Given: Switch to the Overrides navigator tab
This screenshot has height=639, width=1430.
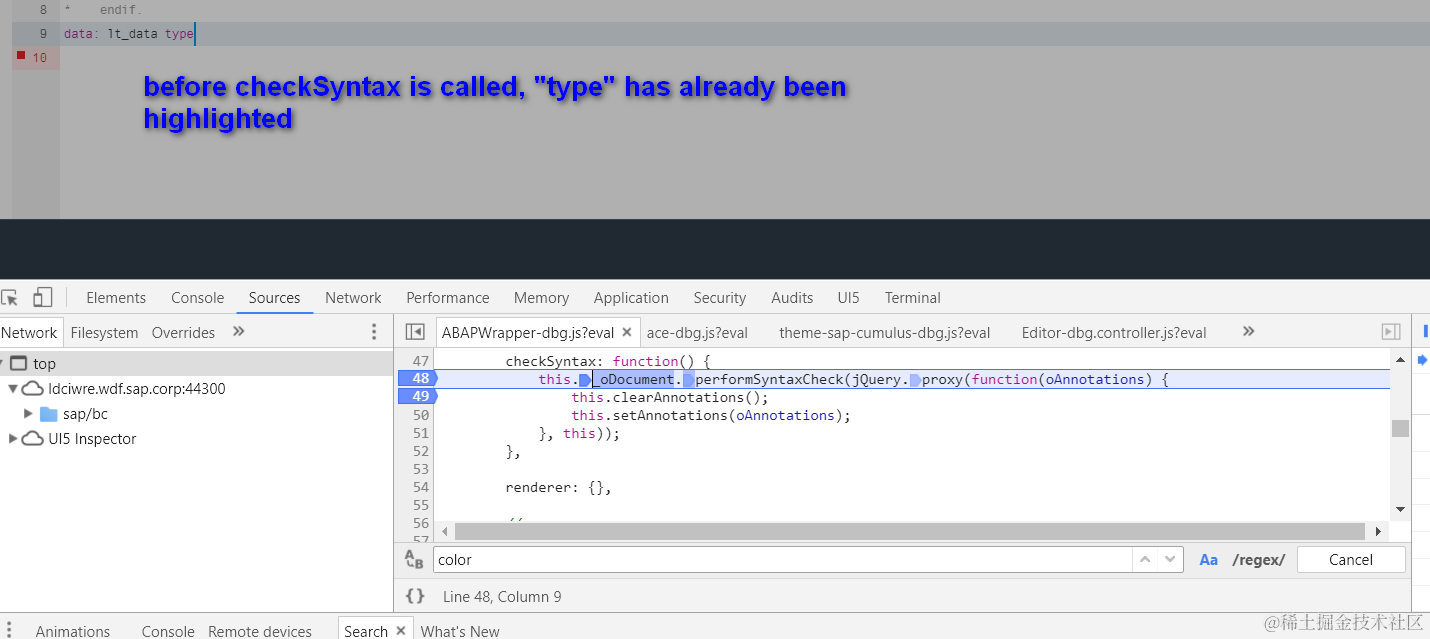Looking at the screenshot, I should point(183,333).
